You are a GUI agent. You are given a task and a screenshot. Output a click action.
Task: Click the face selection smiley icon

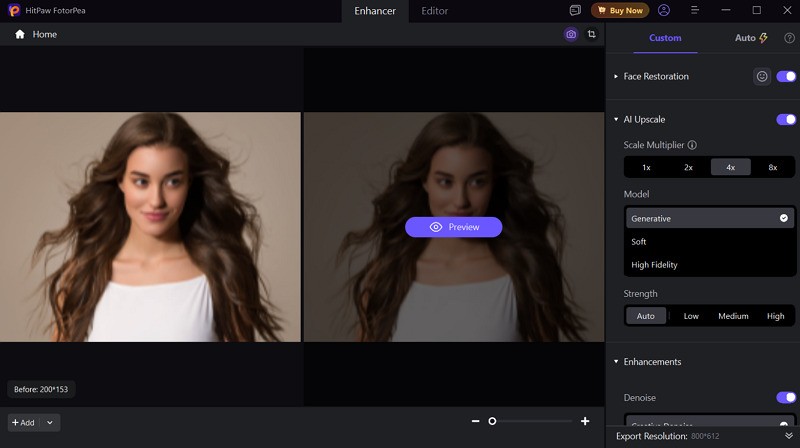coord(762,77)
